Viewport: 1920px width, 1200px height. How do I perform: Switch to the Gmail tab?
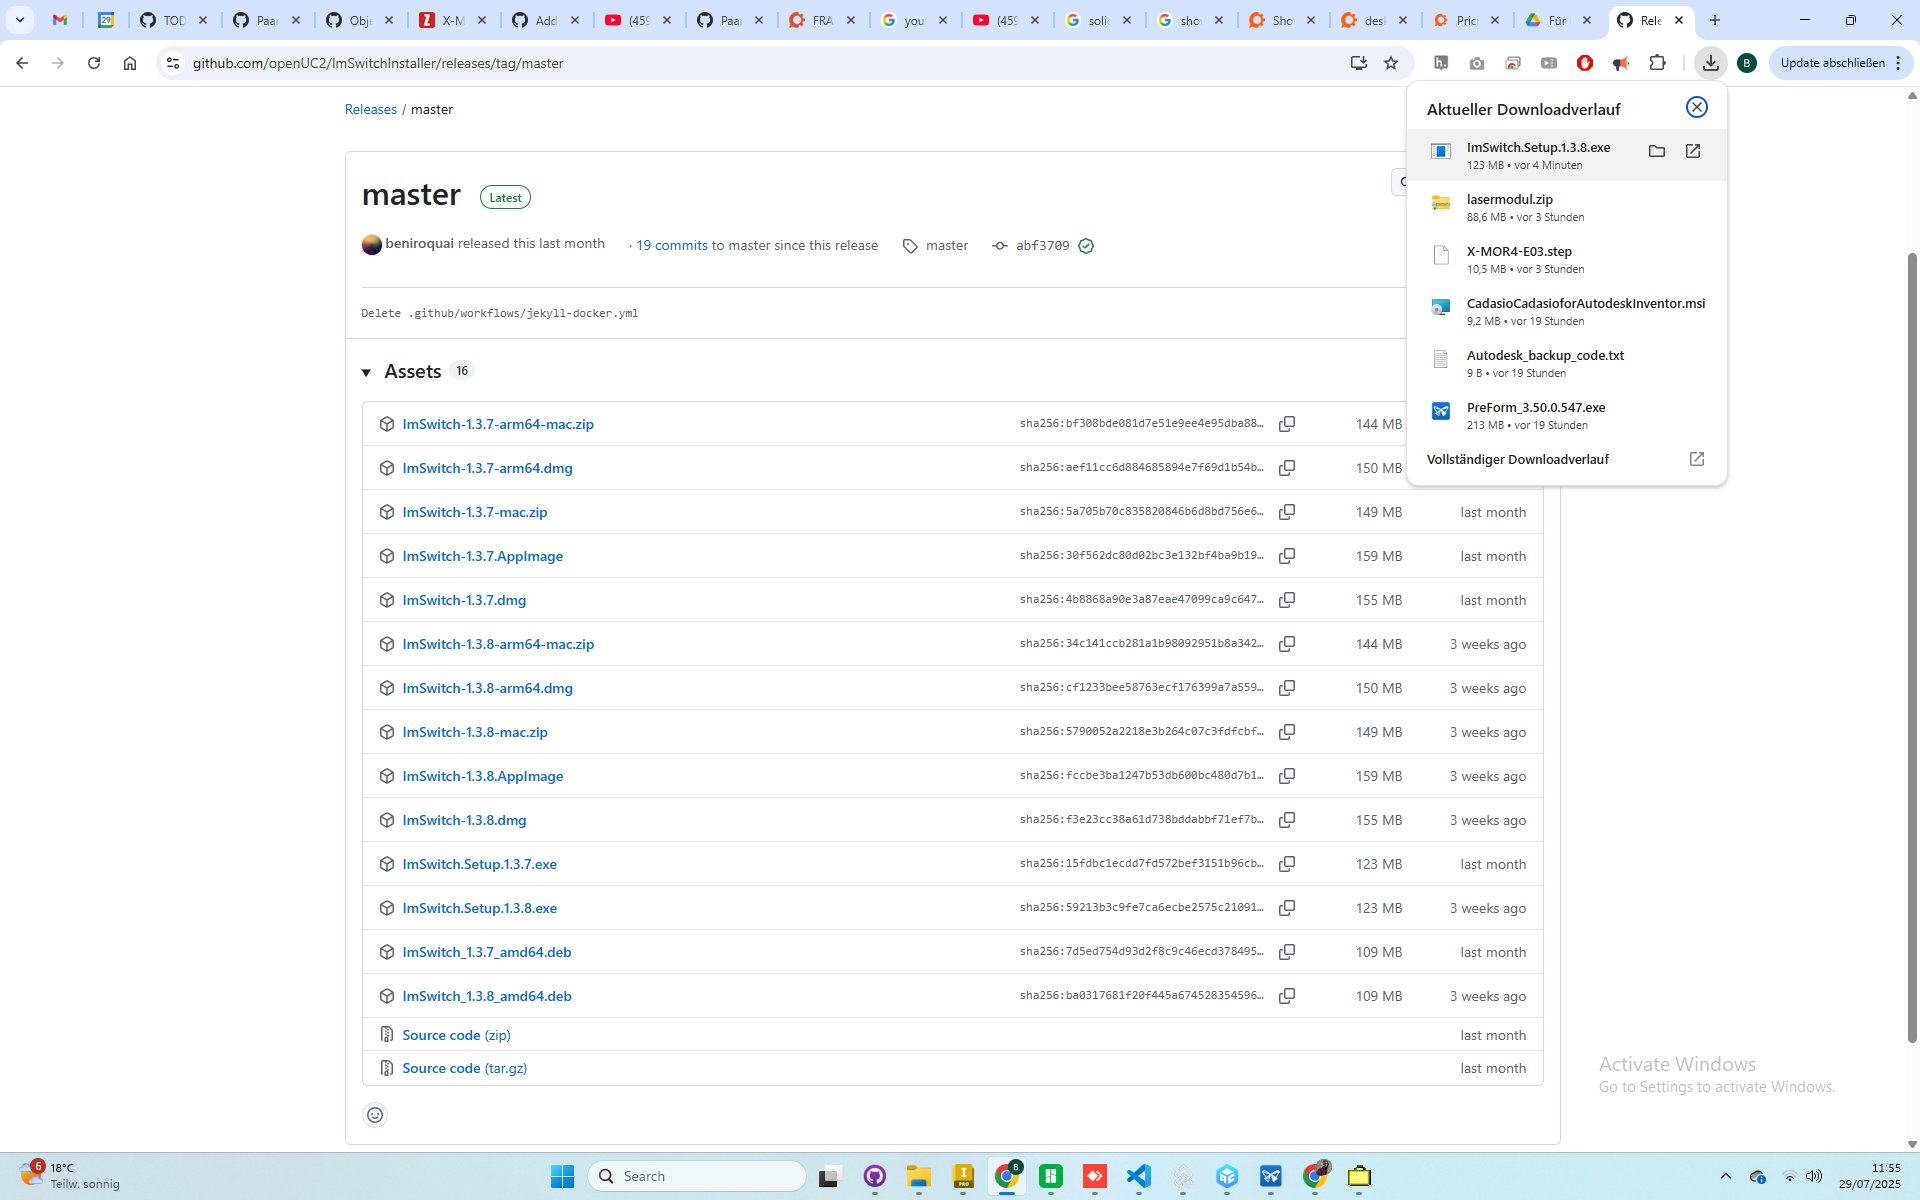pos(60,20)
